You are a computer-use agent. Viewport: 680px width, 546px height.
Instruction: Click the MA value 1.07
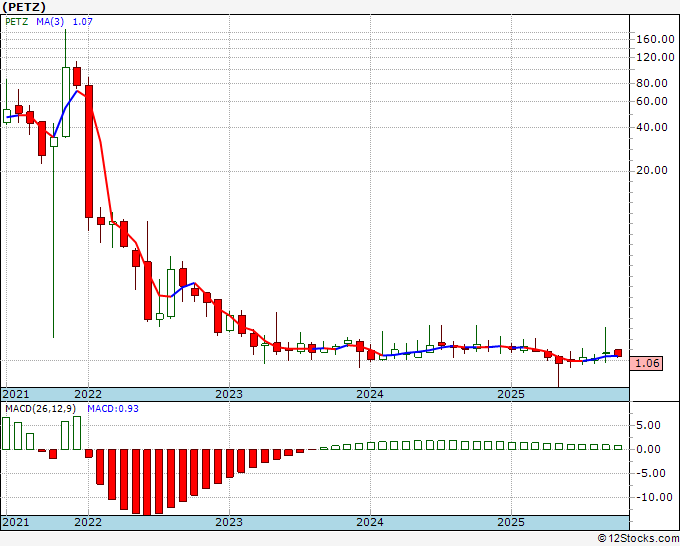tap(82, 21)
